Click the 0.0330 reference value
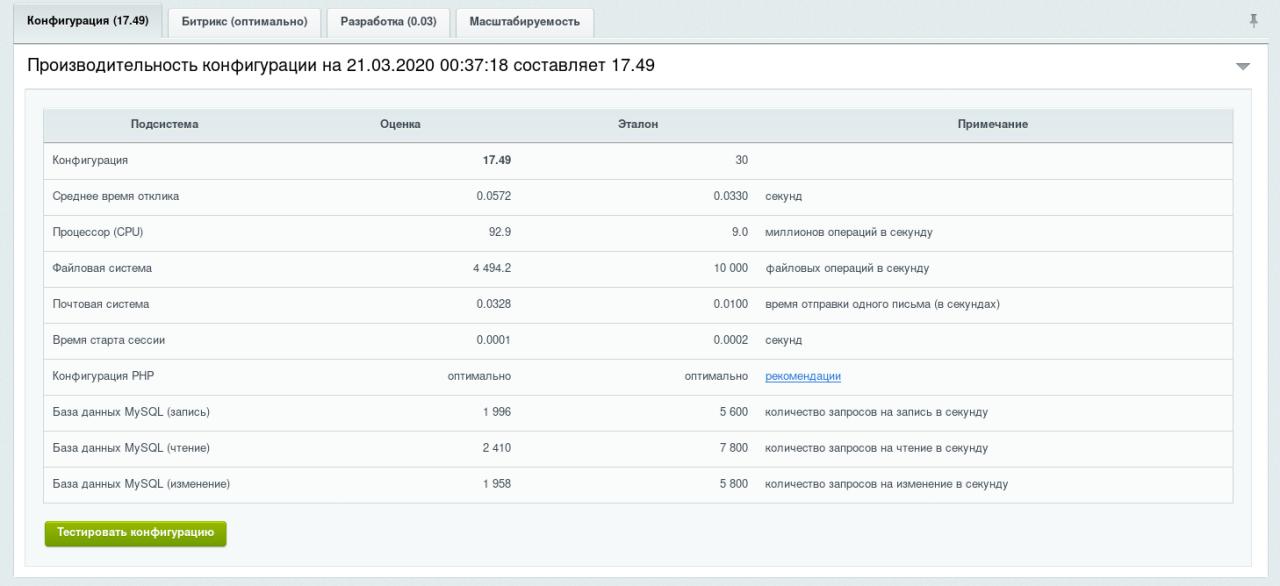 click(731, 196)
